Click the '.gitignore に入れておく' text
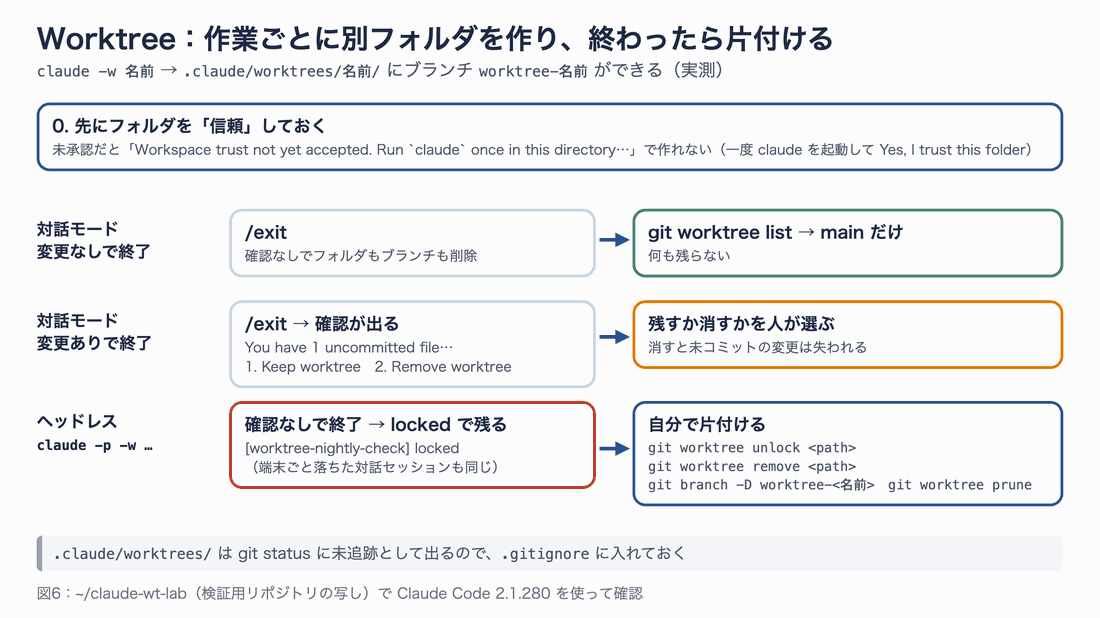Viewport: 1100px width, 618px height. (x=594, y=553)
